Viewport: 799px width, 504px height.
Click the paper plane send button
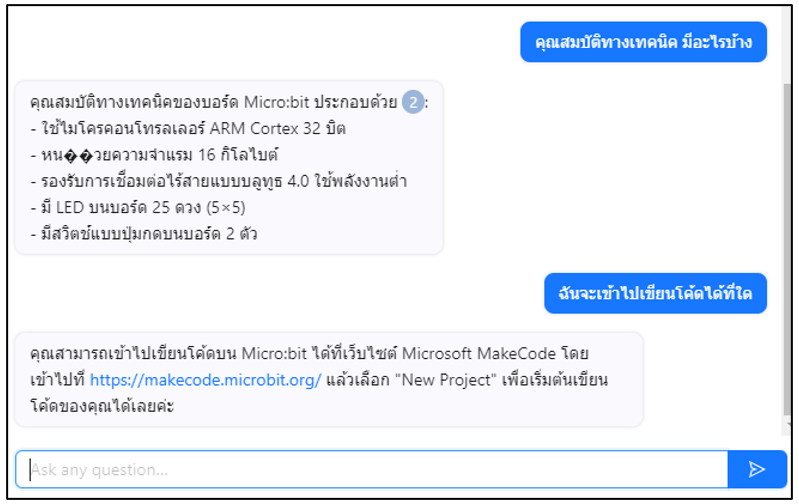pos(757,469)
